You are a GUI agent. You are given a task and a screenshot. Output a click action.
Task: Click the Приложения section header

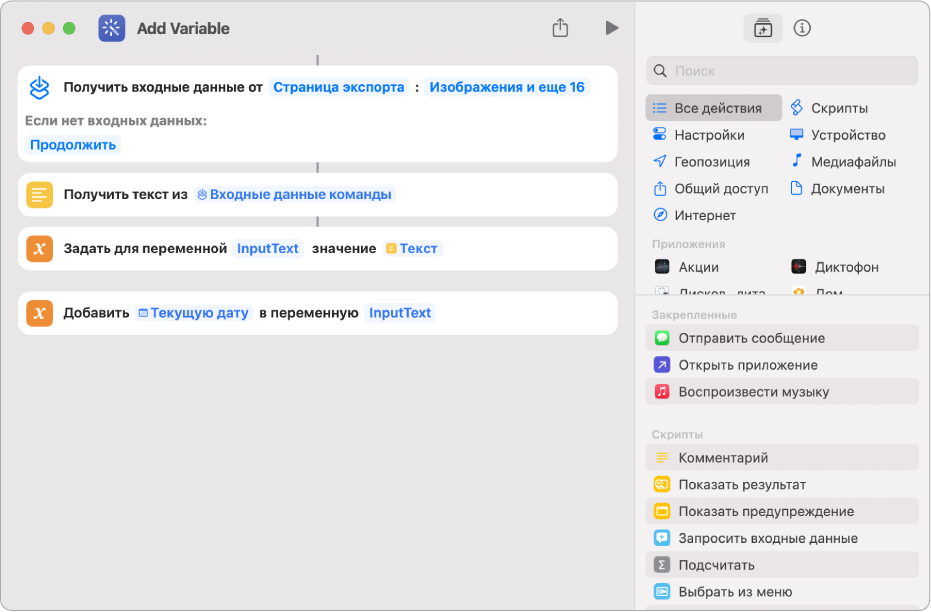tap(688, 244)
